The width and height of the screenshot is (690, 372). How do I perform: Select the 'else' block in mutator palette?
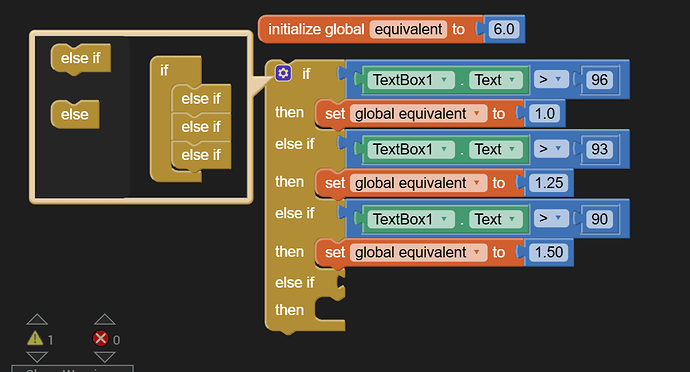click(75, 114)
